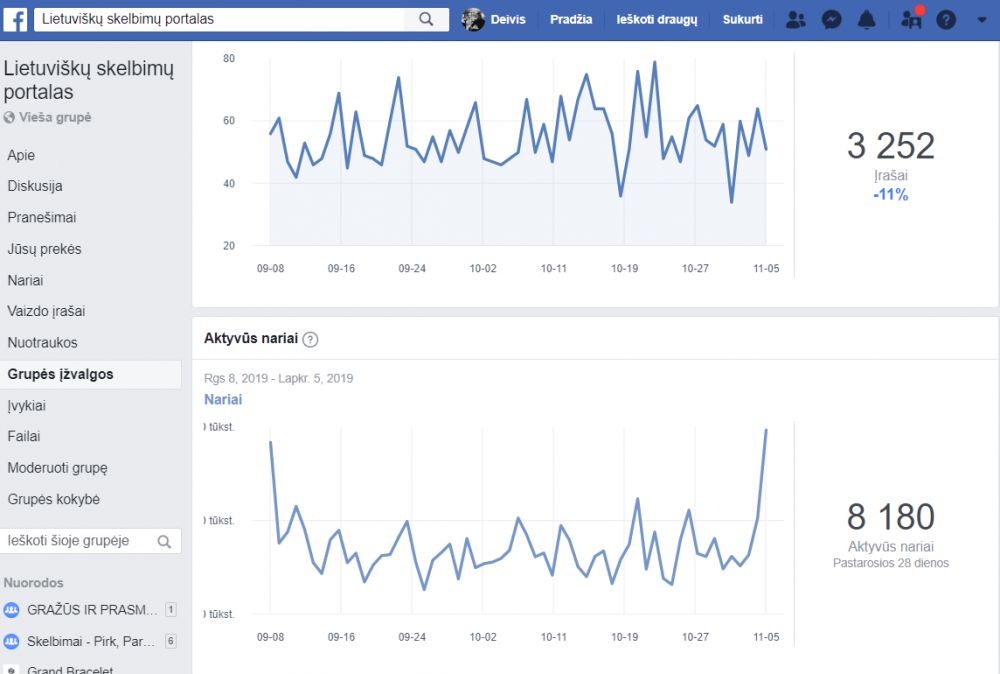Click the Lietuviškų skelbimų portalas group title
The height and width of the screenshot is (674, 1000).
[x=88, y=80]
